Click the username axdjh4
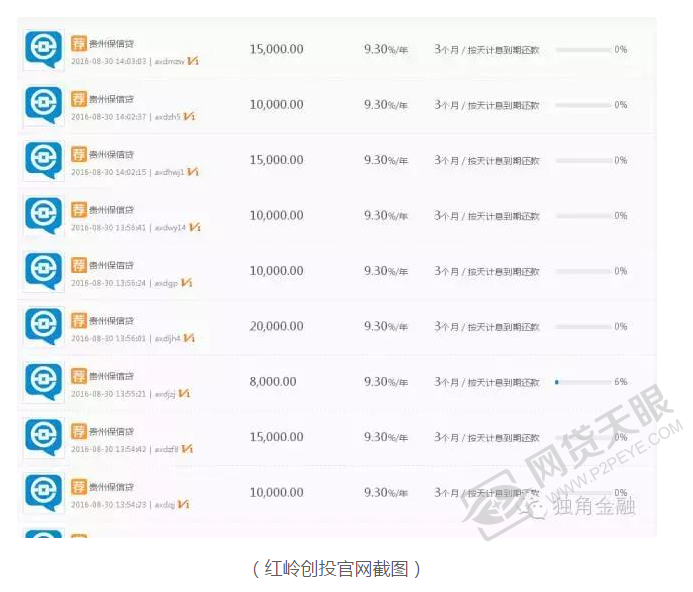Screen dimensions: 693x592 click(x=168, y=338)
